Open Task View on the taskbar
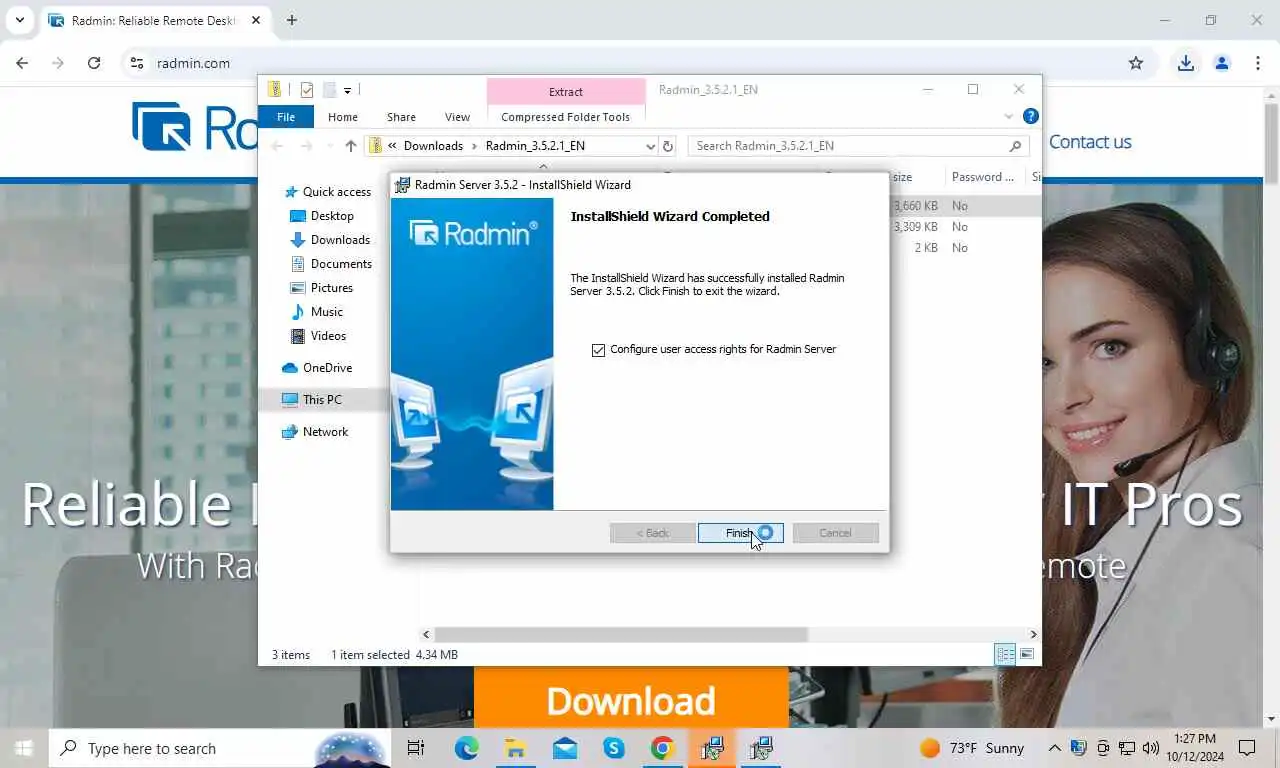This screenshot has width=1280, height=768. [x=416, y=748]
